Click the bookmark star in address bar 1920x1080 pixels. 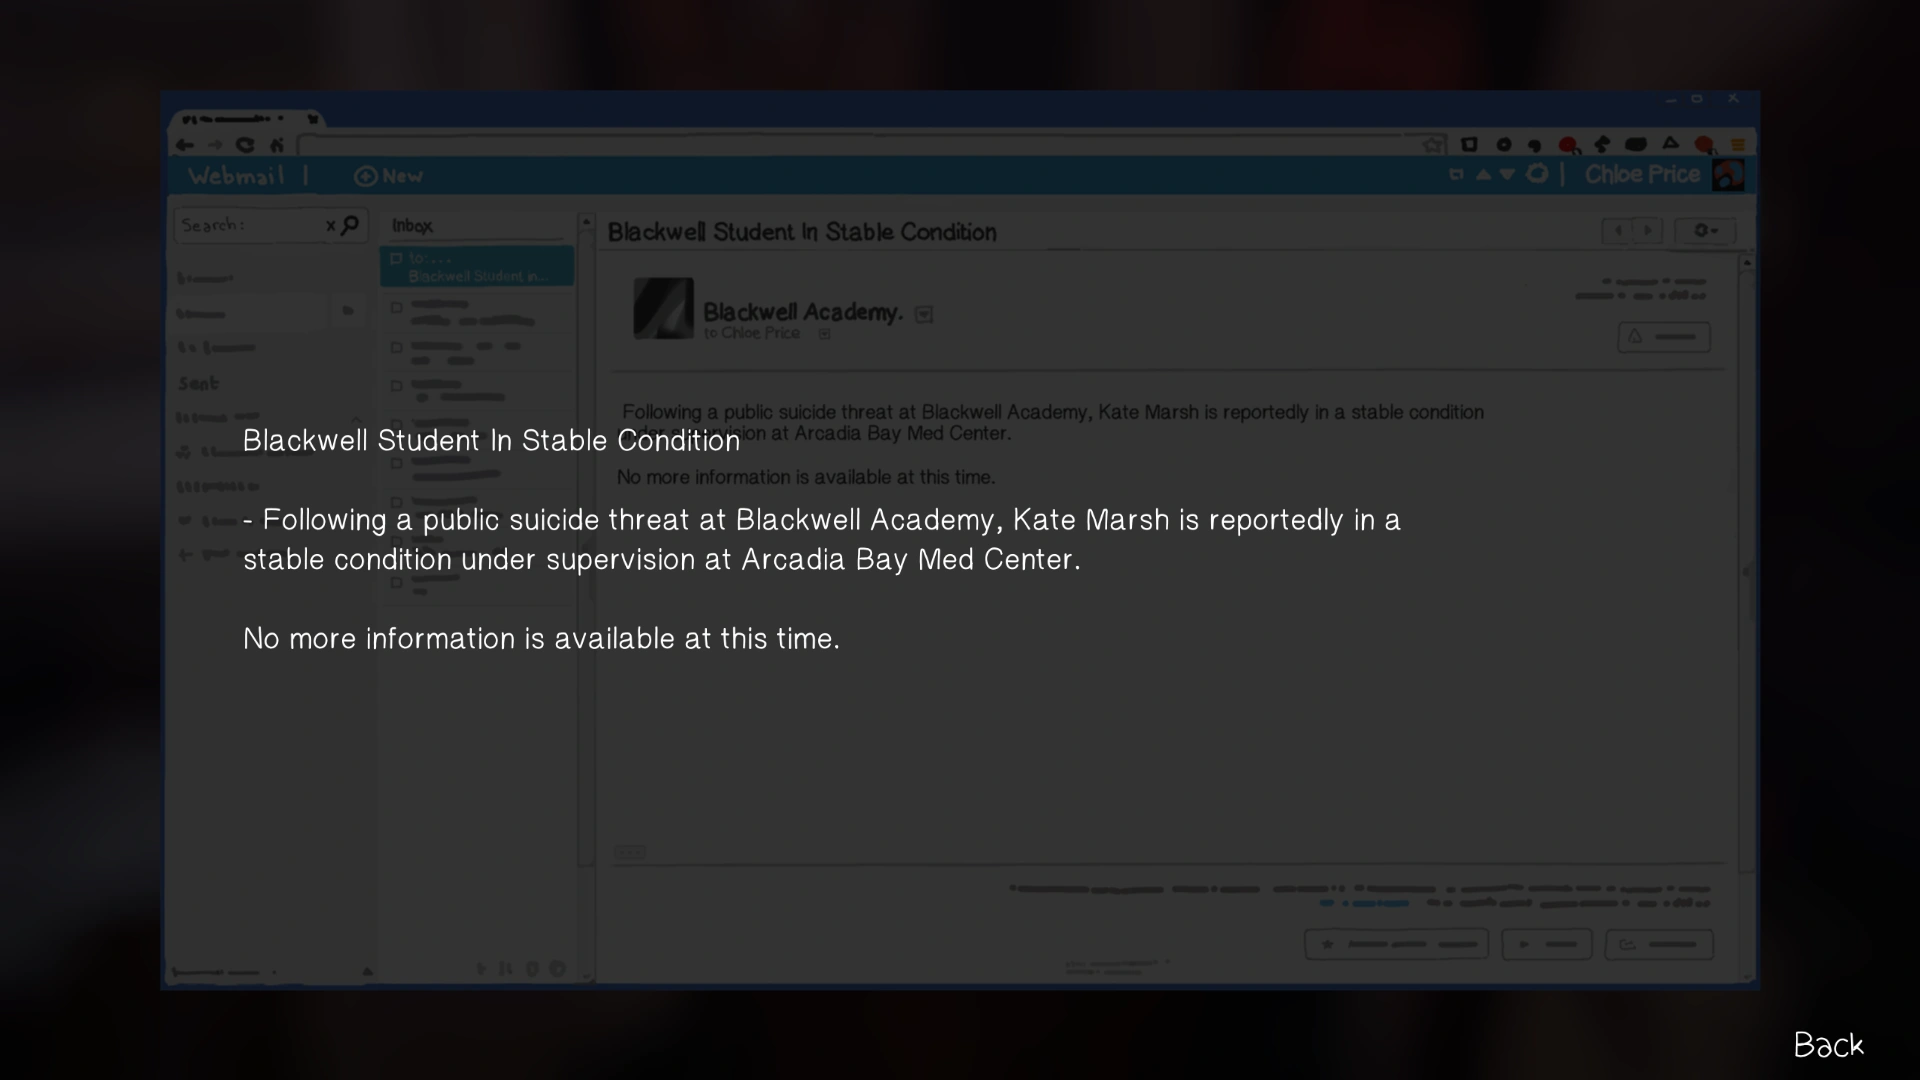pyautogui.click(x=1433, y=146)
